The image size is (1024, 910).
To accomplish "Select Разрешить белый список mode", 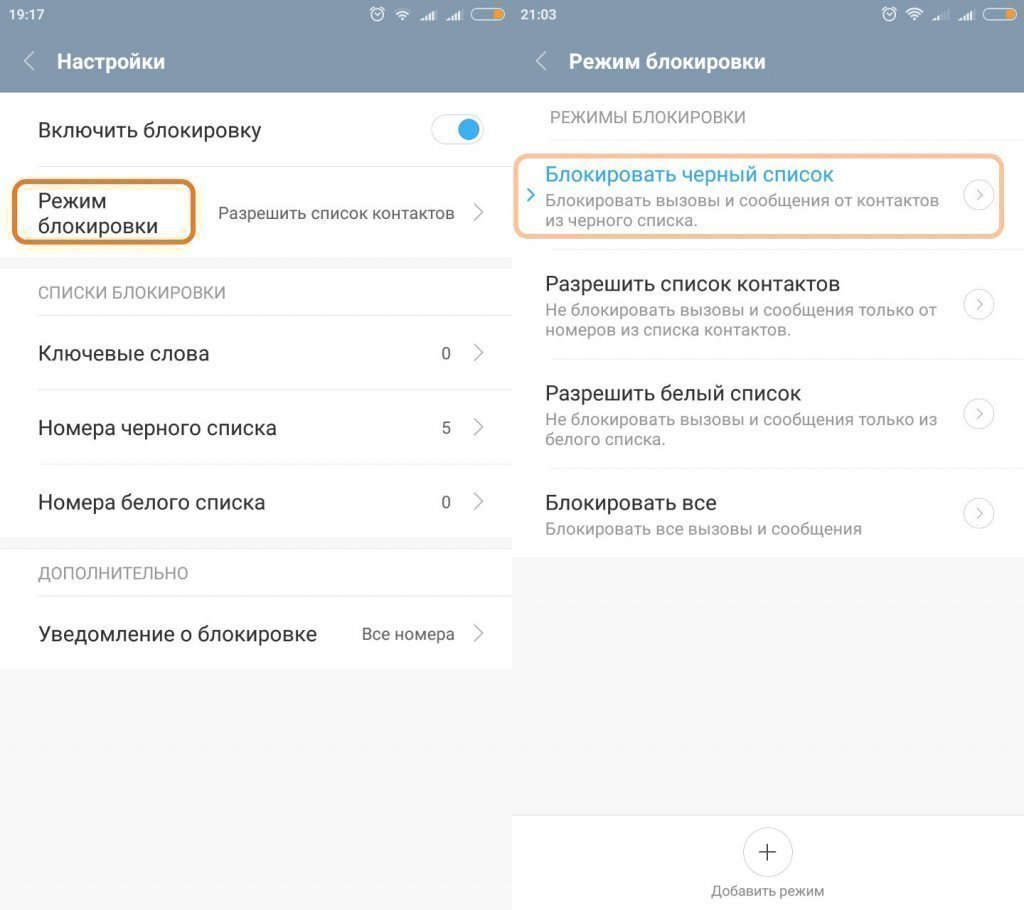I will 768,414.
